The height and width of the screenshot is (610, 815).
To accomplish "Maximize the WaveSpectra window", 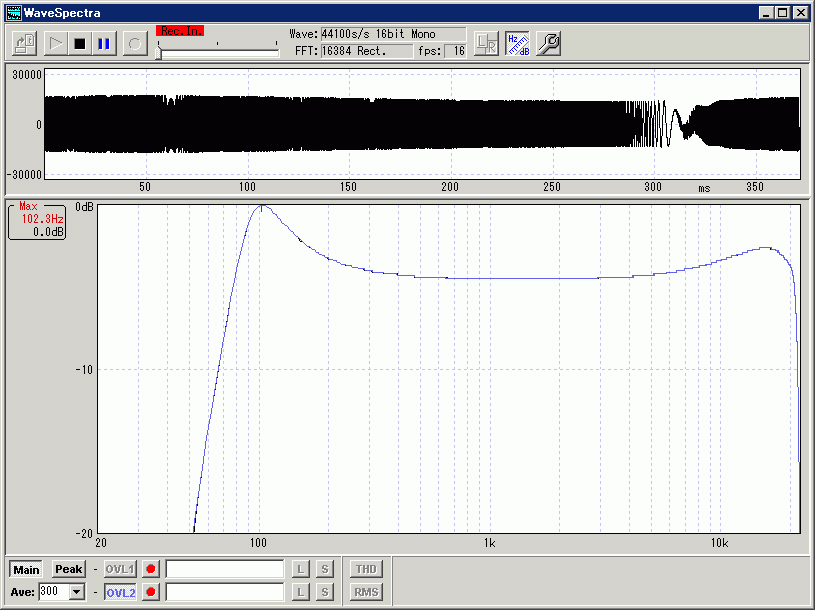I will (x=782, y=13).
